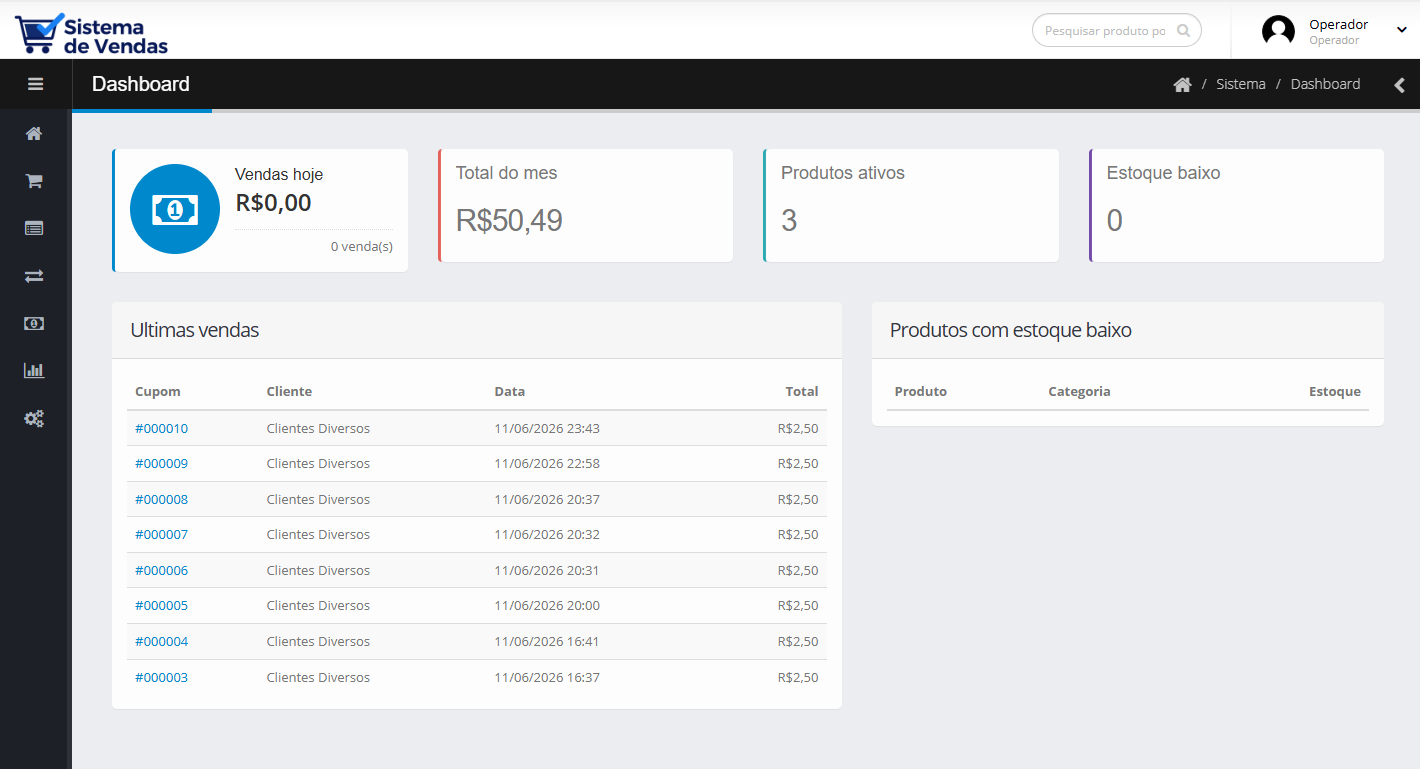This screenshot has height=769, width=1420.
Task: Open the money bill sidebar icon
Action: point(34,323)
